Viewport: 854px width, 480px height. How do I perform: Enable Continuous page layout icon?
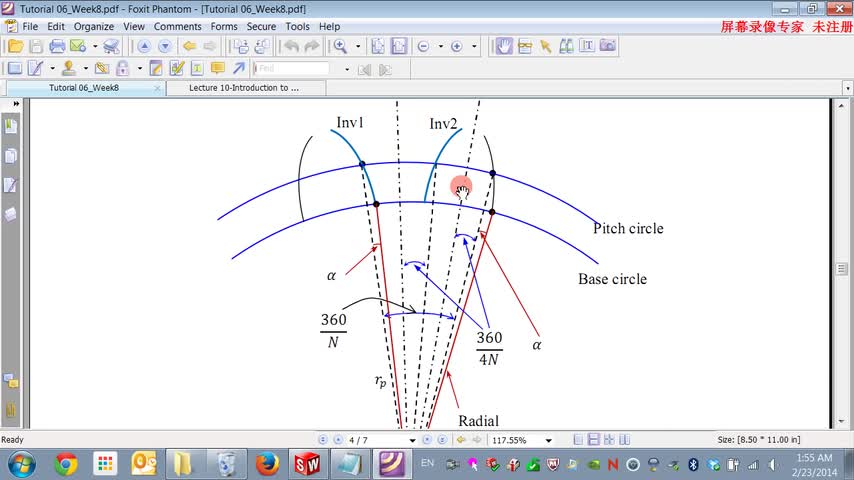point(594,440)
